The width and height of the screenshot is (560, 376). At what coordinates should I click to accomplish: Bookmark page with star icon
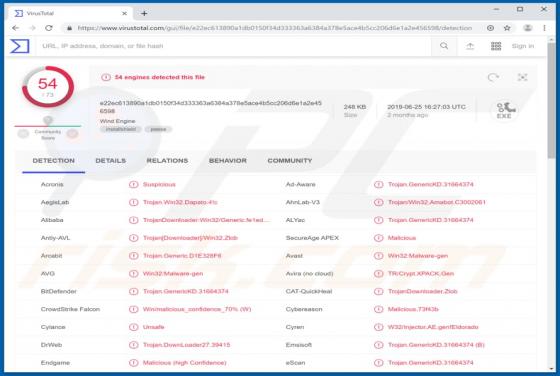(x=507, y=28)
